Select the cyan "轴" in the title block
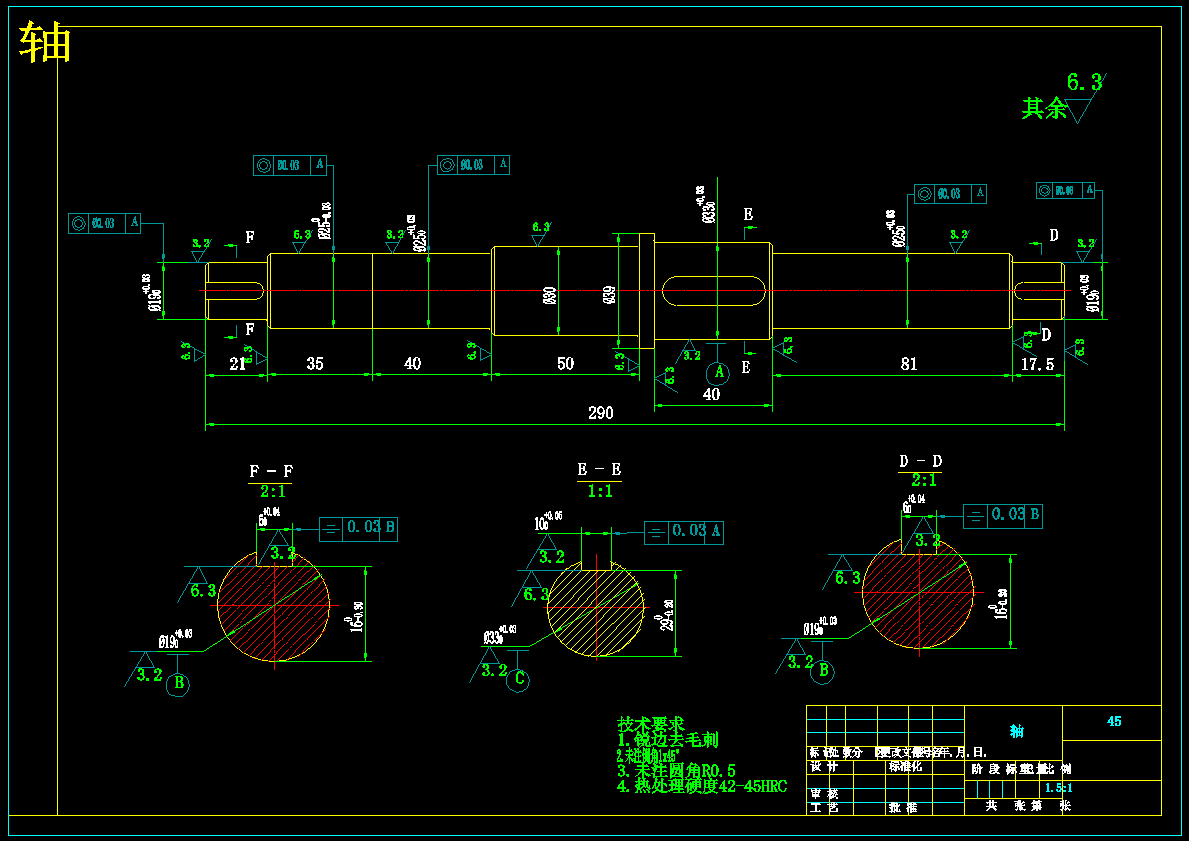1189x841 pixels. pos(1016,731)
